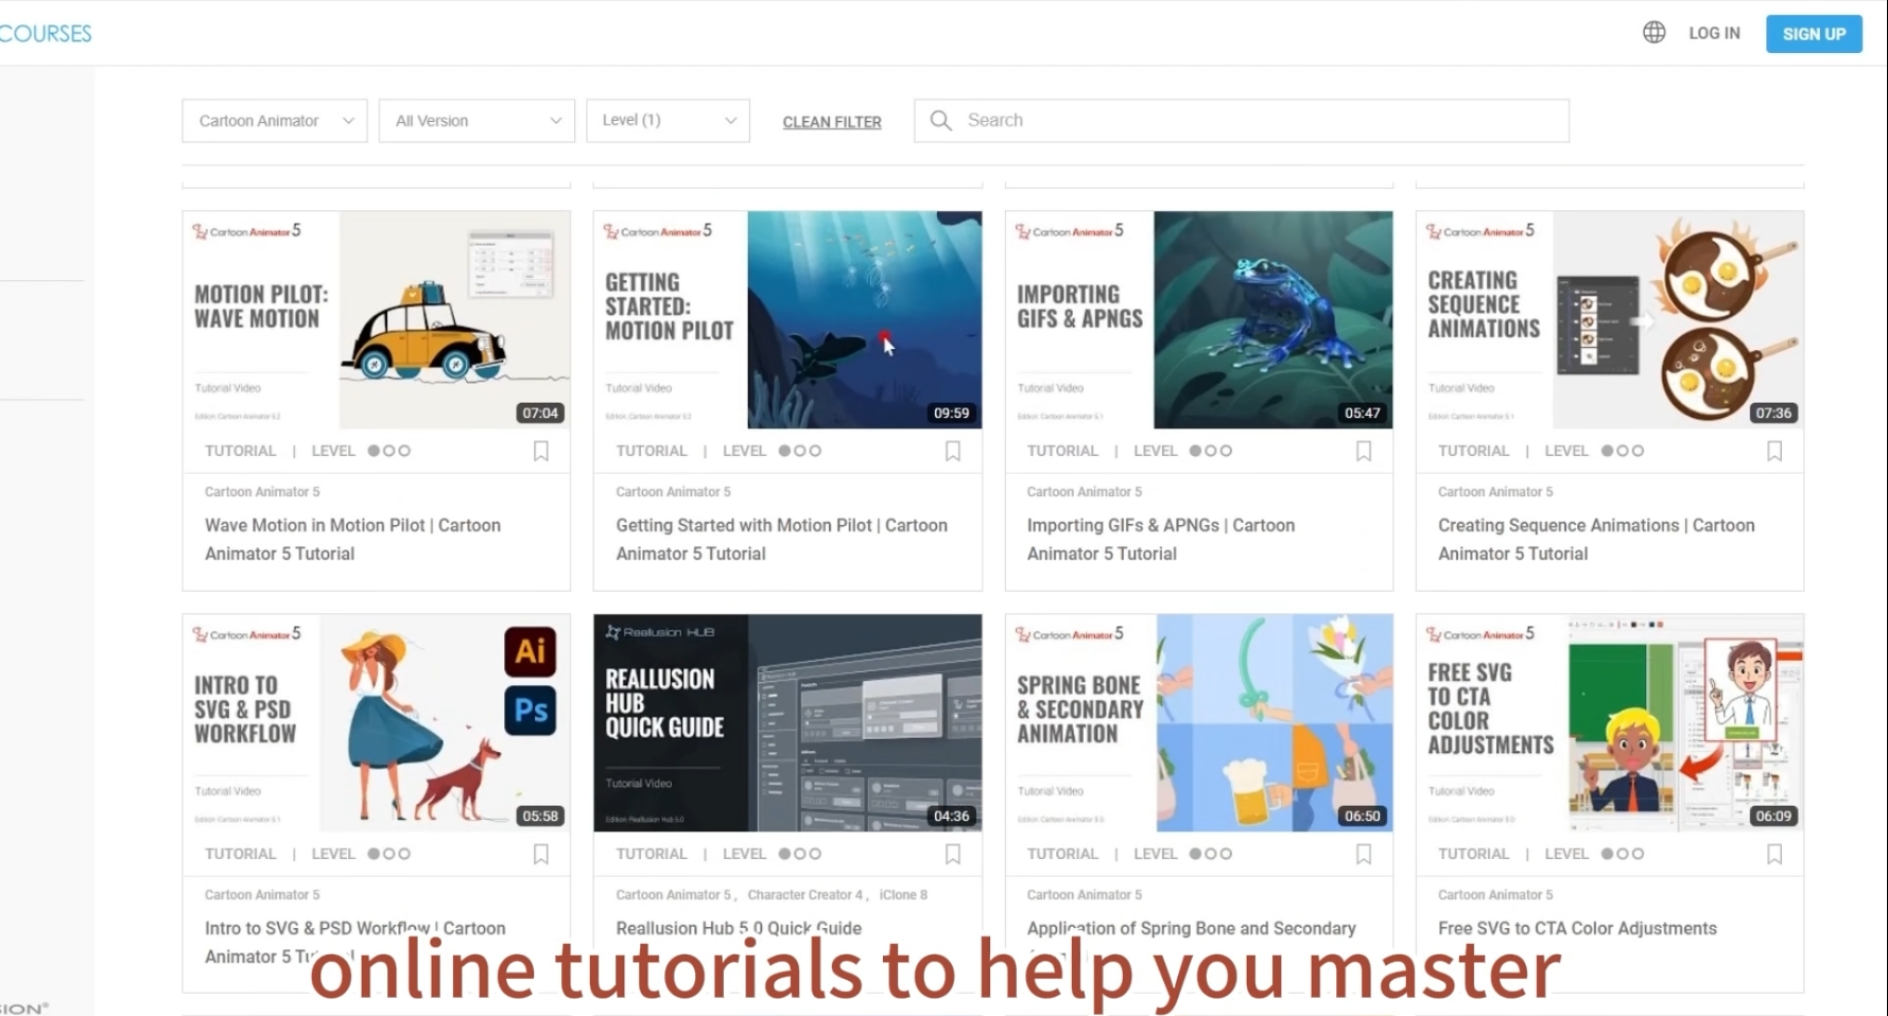Image resolution: width=1888 pixels, height=1016 pixels.
Task: Click the COURSES menu item
Action: tap(45, 33)
